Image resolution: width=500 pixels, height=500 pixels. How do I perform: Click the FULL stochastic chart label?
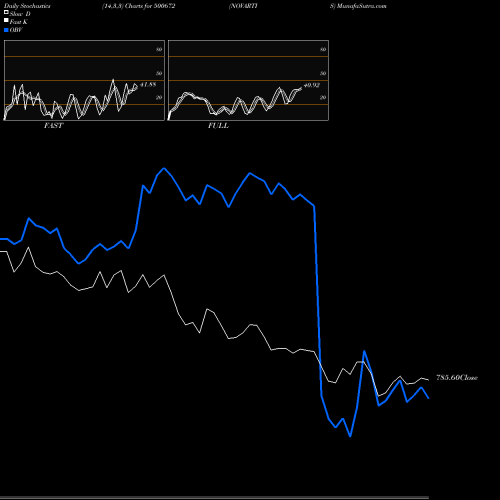point(218,126)
